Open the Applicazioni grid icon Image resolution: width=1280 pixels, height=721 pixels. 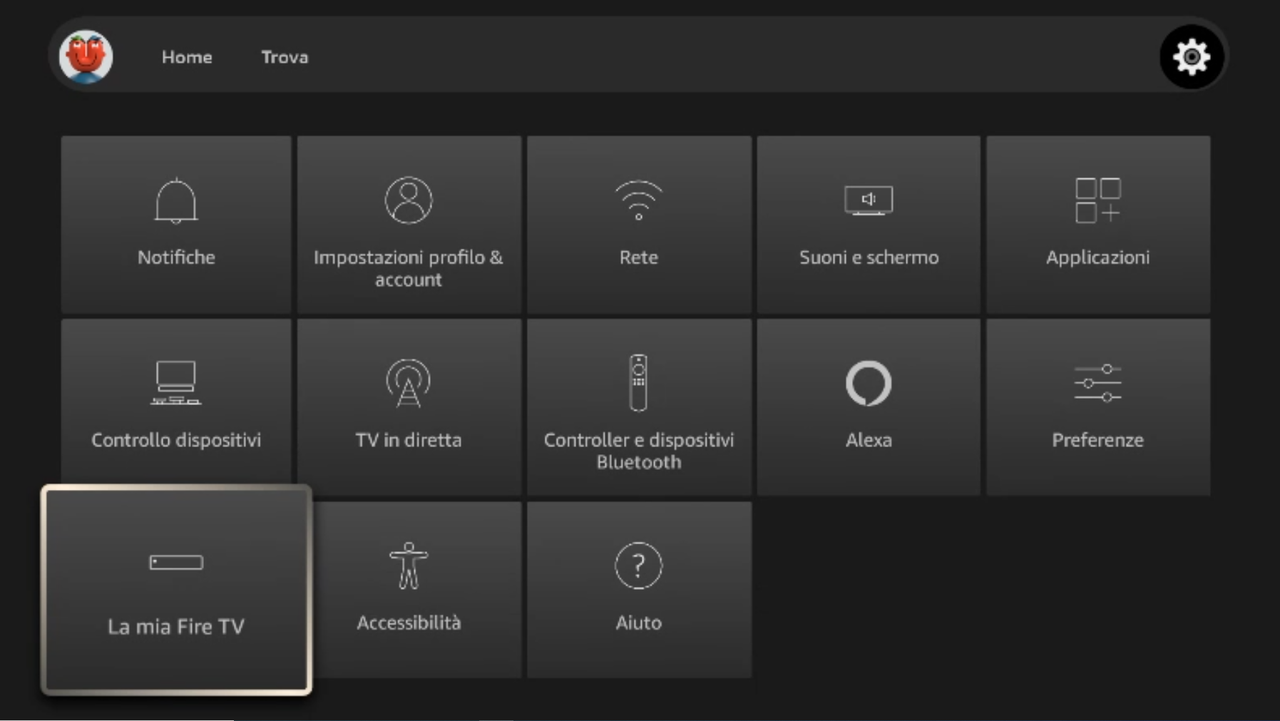click(x=1098, y=200)
